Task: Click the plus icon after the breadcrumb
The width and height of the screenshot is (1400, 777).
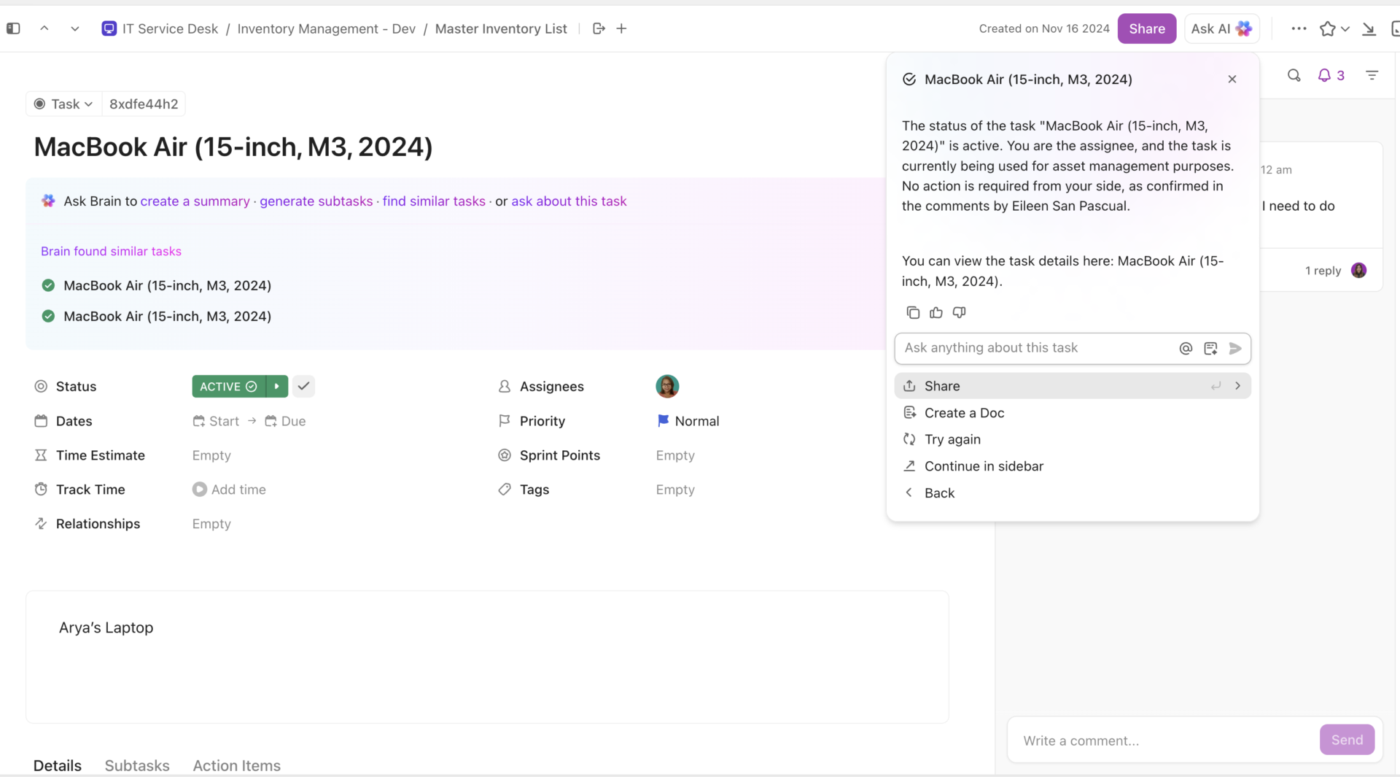Action: click(x=621, y=29)
